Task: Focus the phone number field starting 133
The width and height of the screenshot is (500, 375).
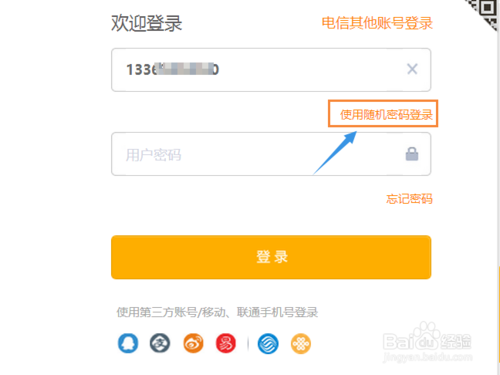Action: pyautogui.click(x=271, y=70)
